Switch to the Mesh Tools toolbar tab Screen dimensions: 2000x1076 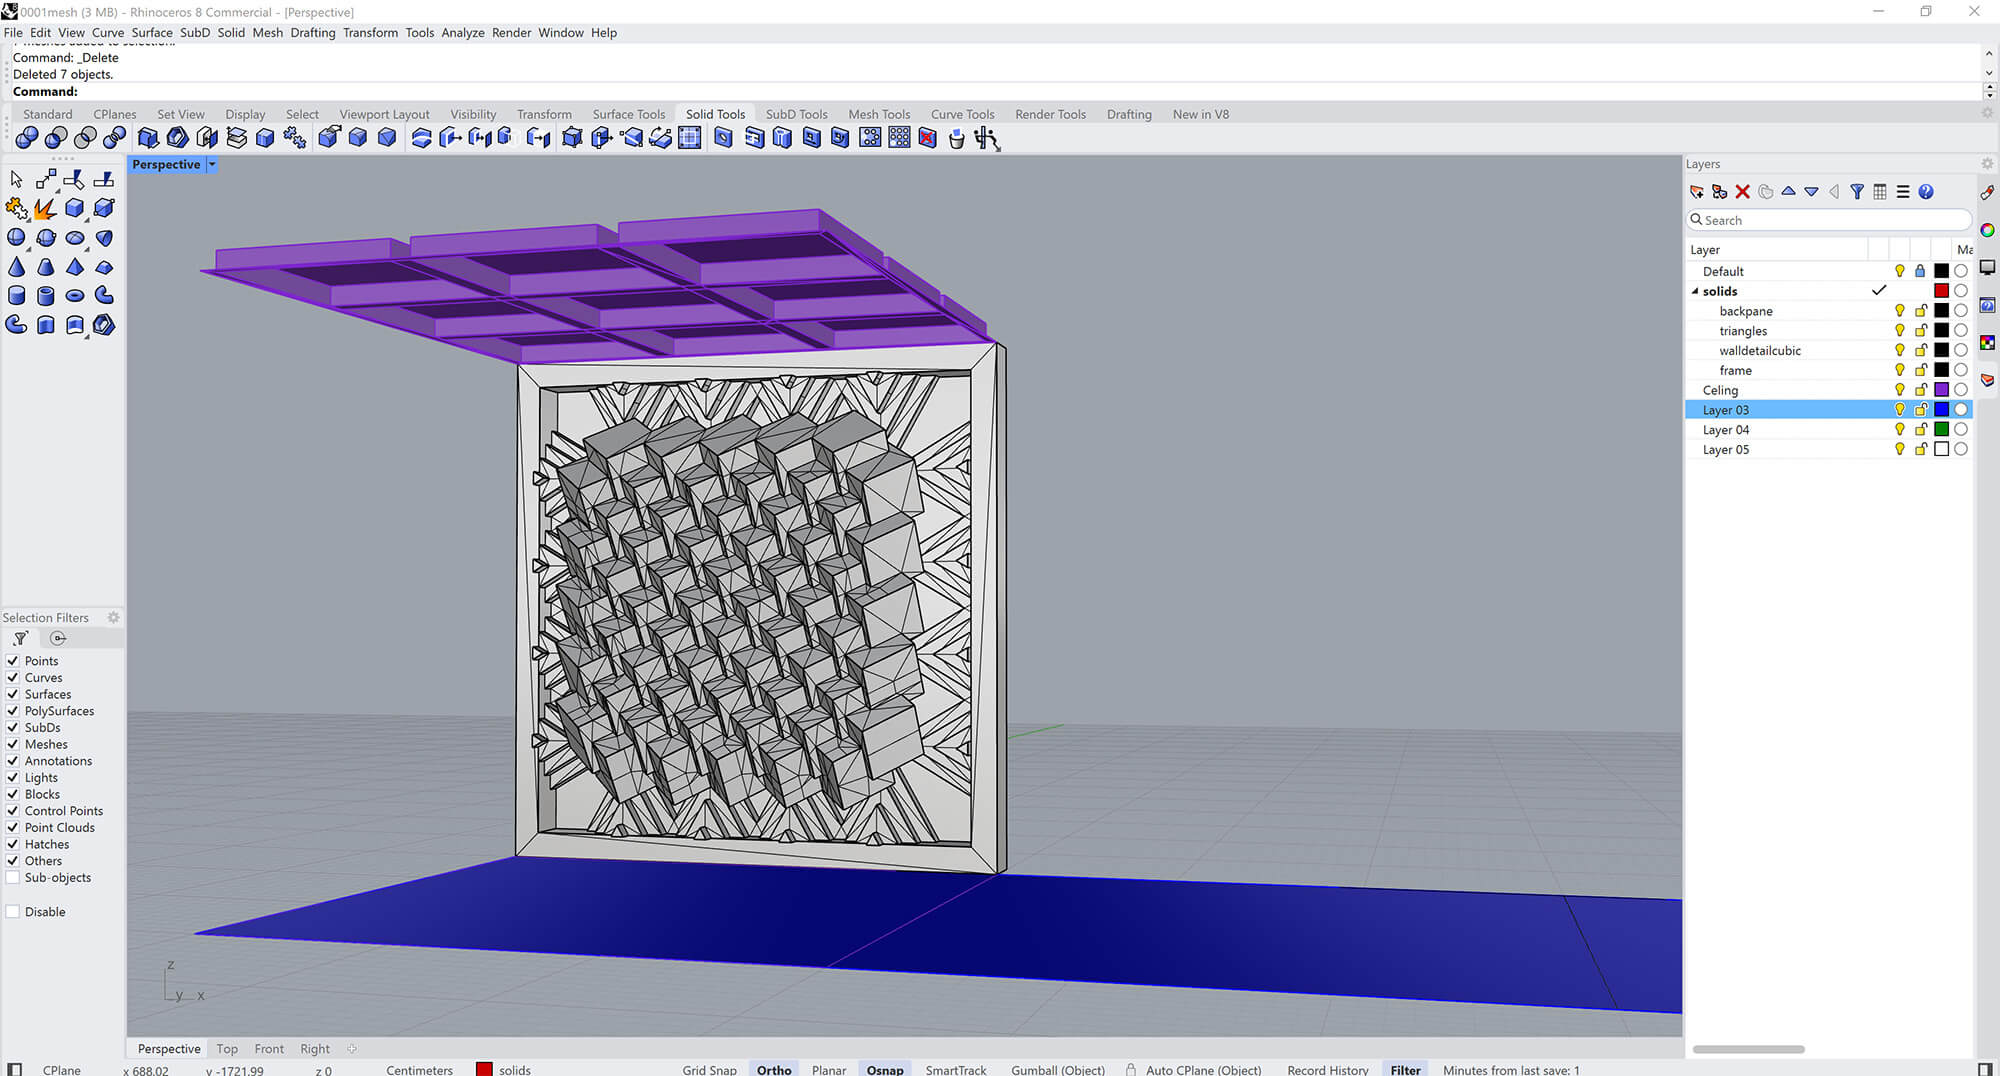tap(879, 114)
